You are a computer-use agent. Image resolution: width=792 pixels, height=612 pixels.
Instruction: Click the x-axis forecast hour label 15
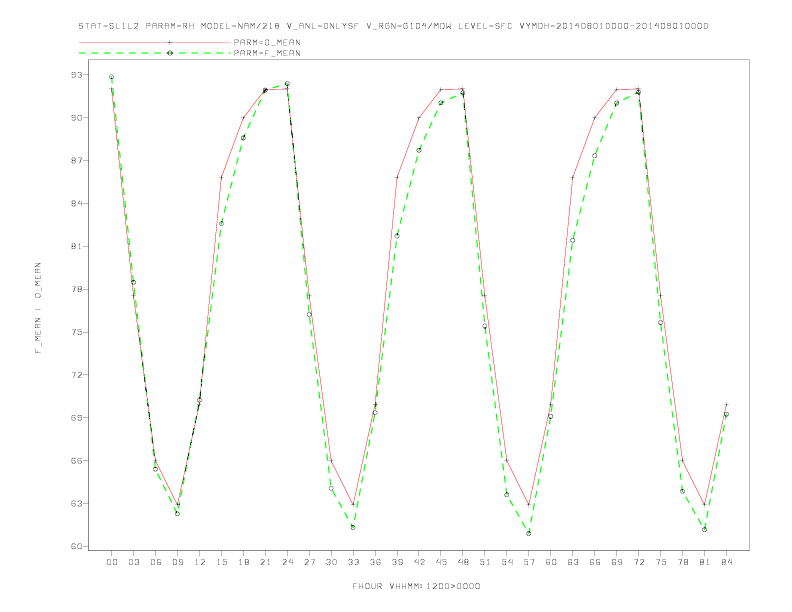tap(221, 562)
